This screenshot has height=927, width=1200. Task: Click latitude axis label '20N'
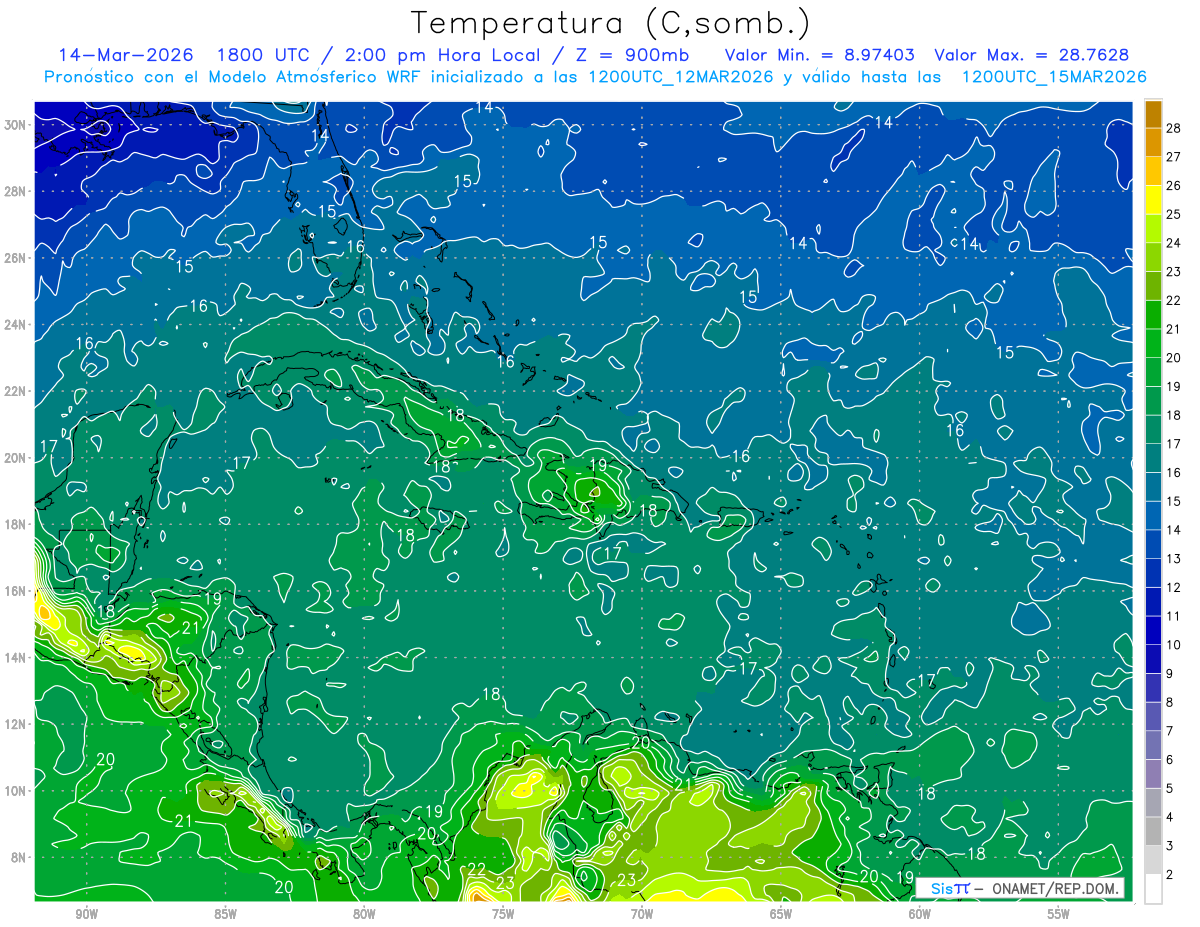pyautogui.click(x=17, y=458)
